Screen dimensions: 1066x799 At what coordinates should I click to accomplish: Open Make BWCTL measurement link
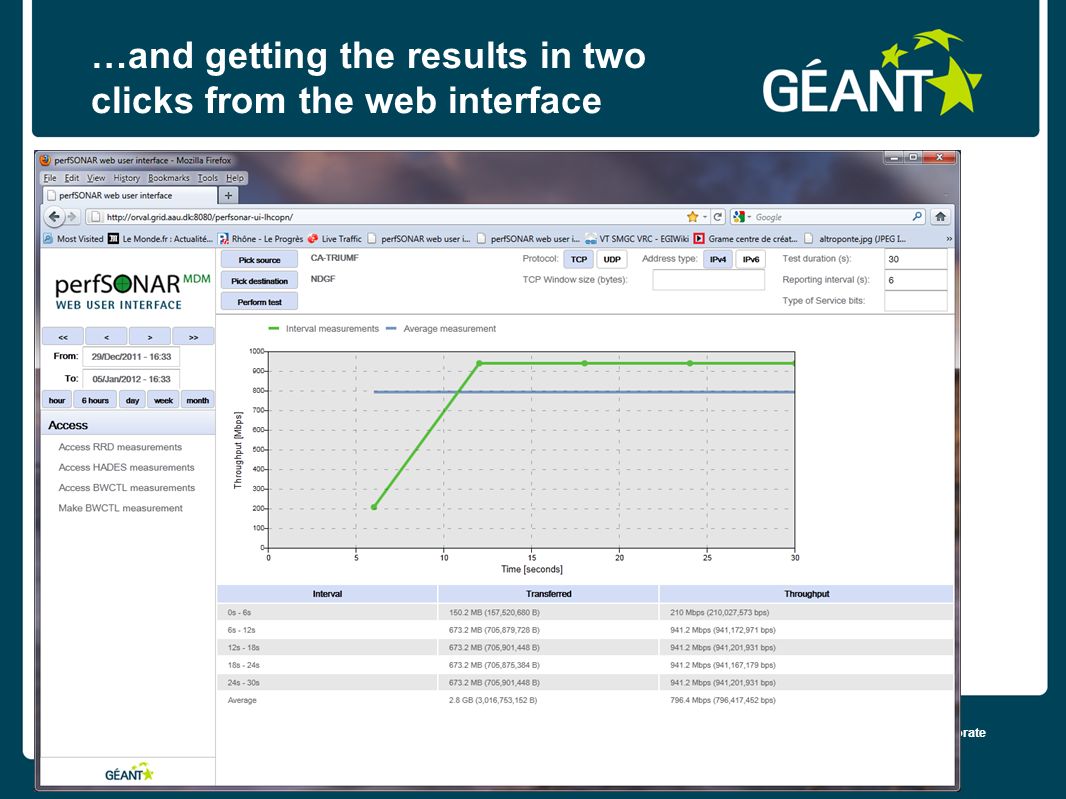click(x=120, y=508)
